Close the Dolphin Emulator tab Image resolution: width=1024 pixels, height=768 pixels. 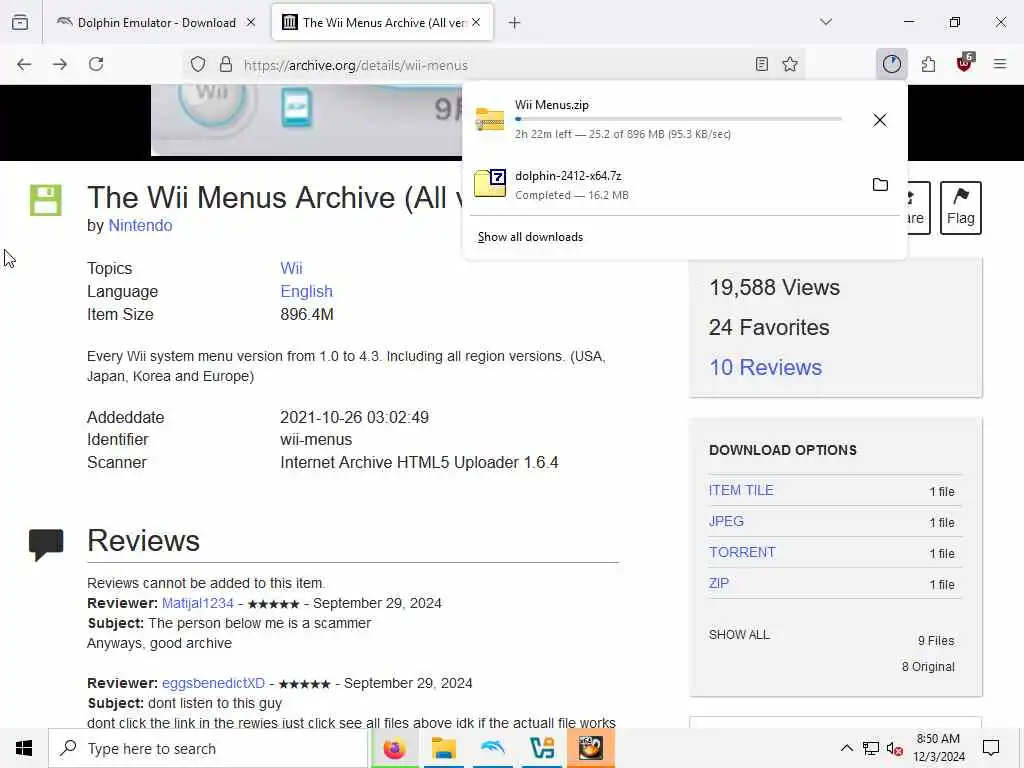click(x=251, y=23)
